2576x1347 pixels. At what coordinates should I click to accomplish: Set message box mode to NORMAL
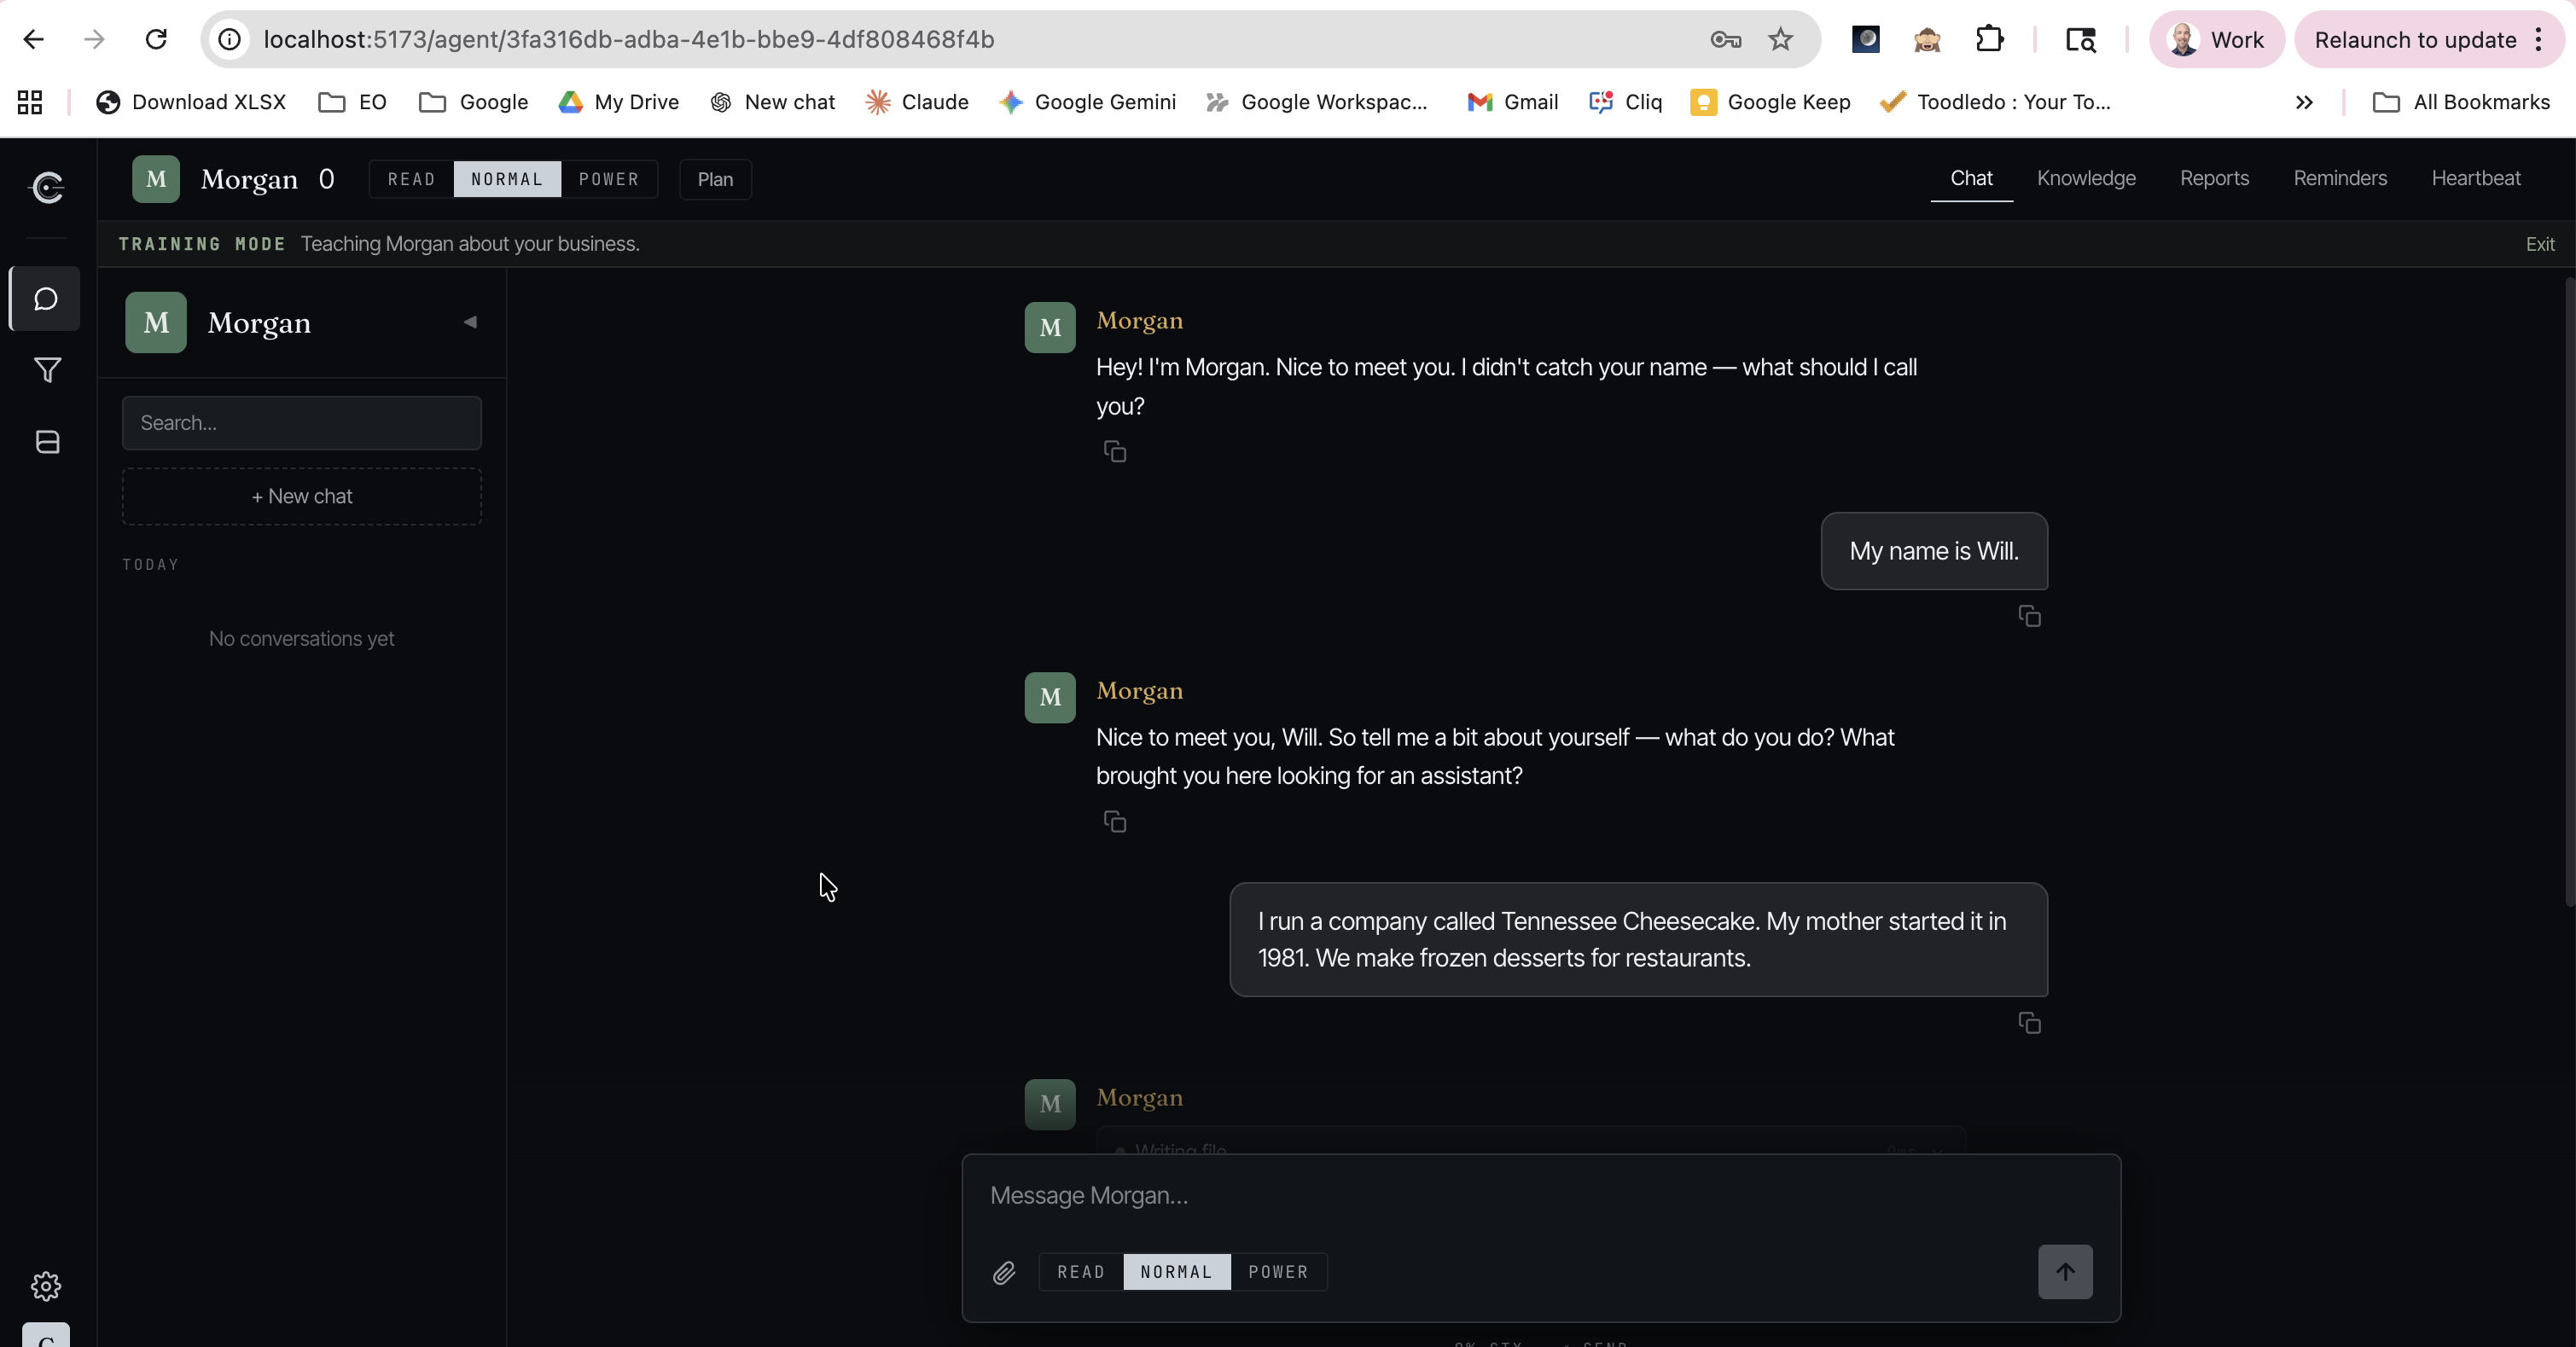click(x=1176, y=1272)
